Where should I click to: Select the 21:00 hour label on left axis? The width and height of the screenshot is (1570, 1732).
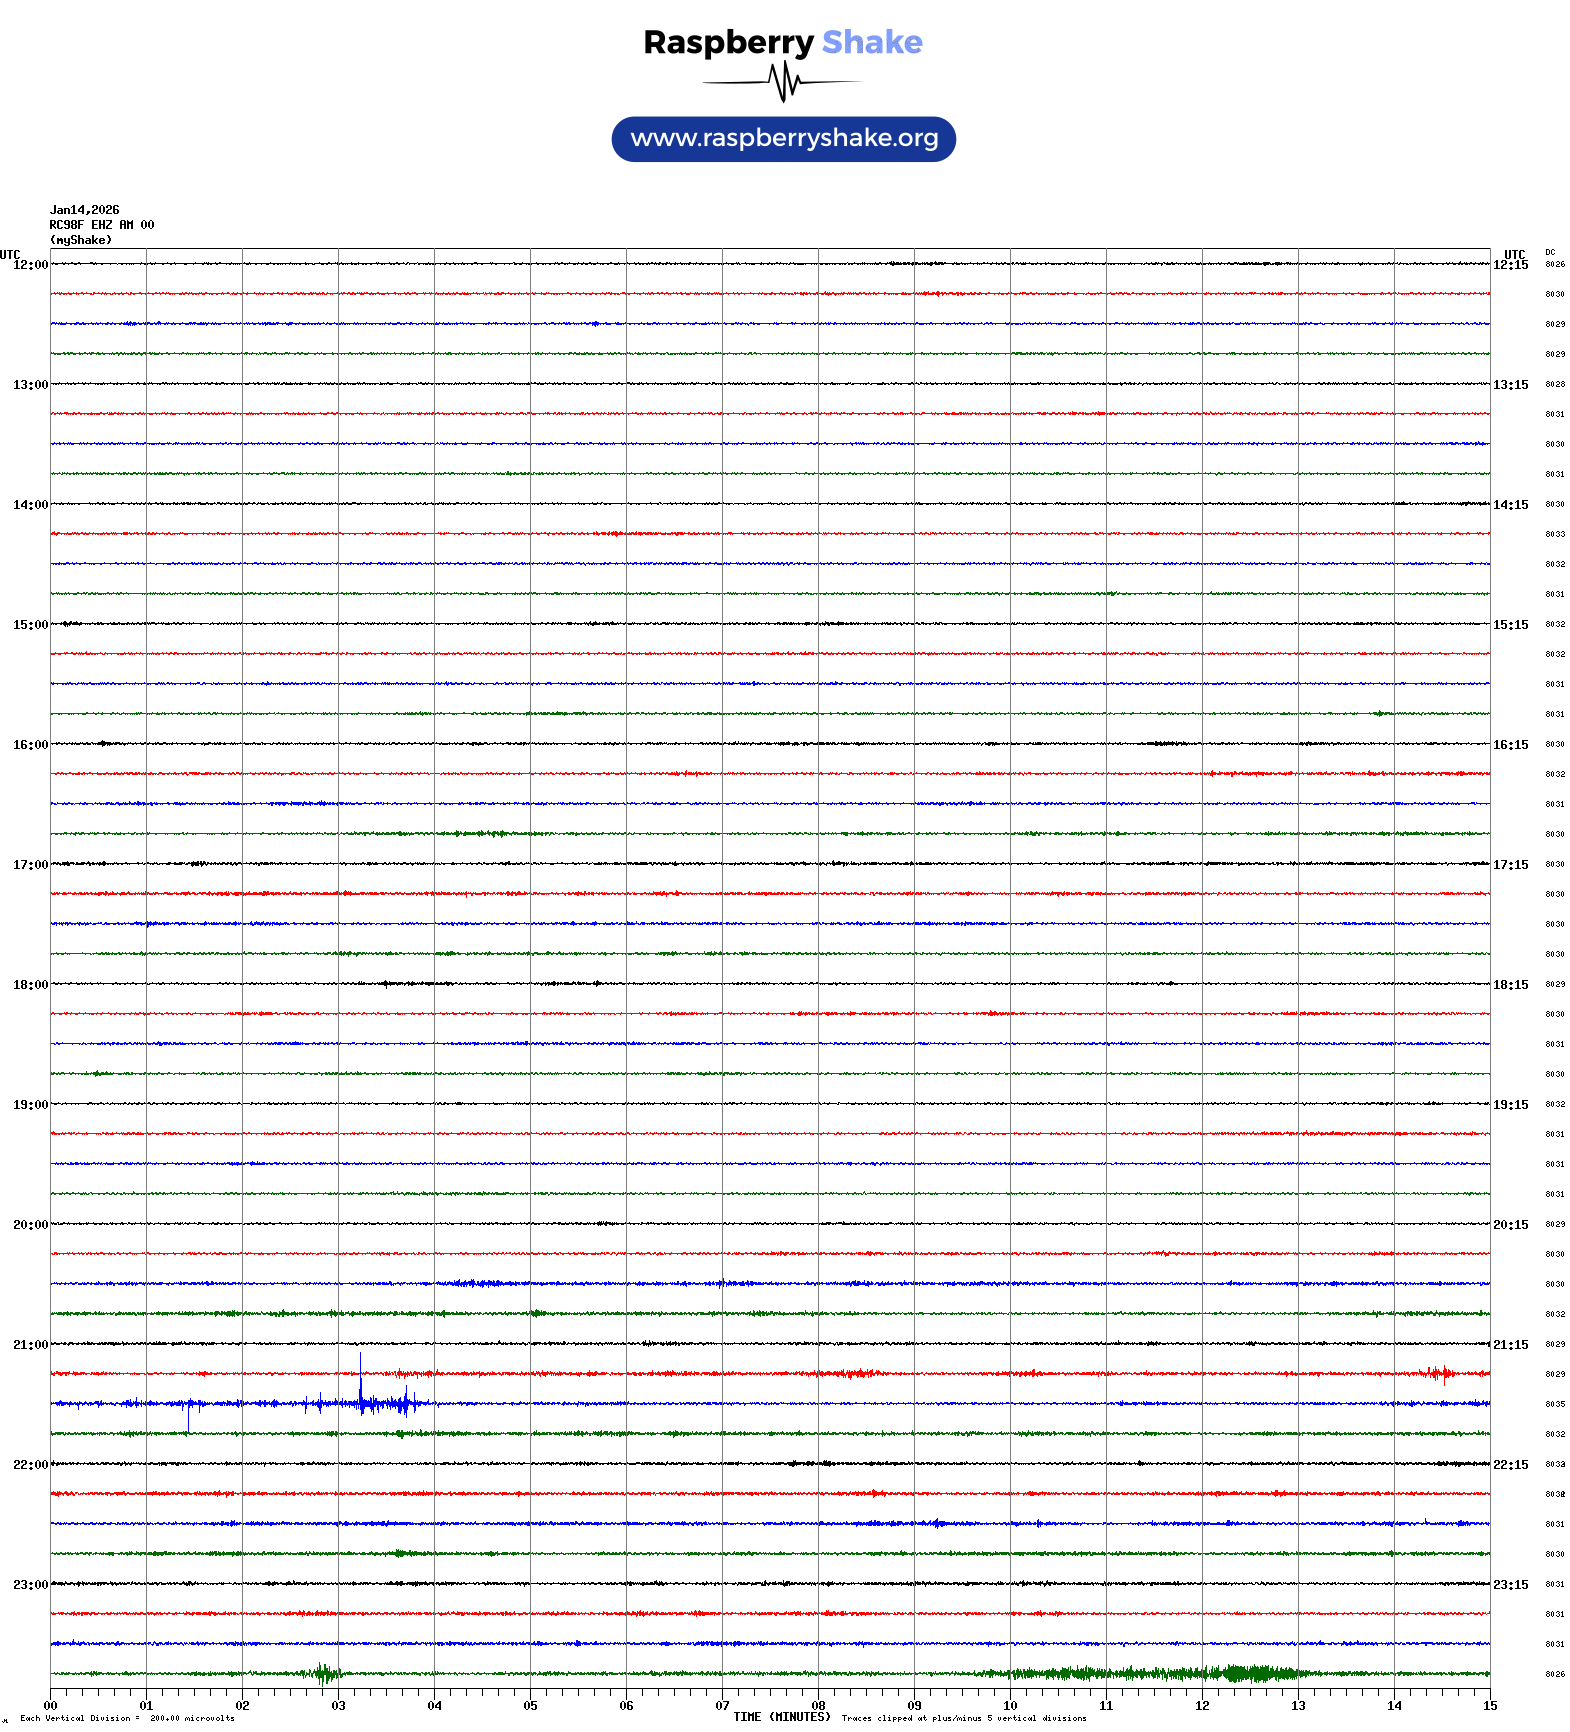click(x=30, y=1345)
